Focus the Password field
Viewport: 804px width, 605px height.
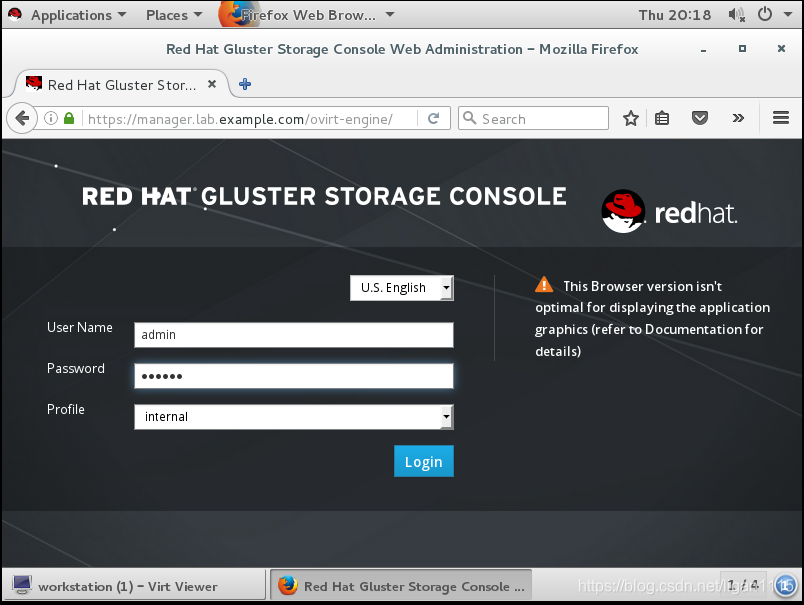(x=294, y=376)
